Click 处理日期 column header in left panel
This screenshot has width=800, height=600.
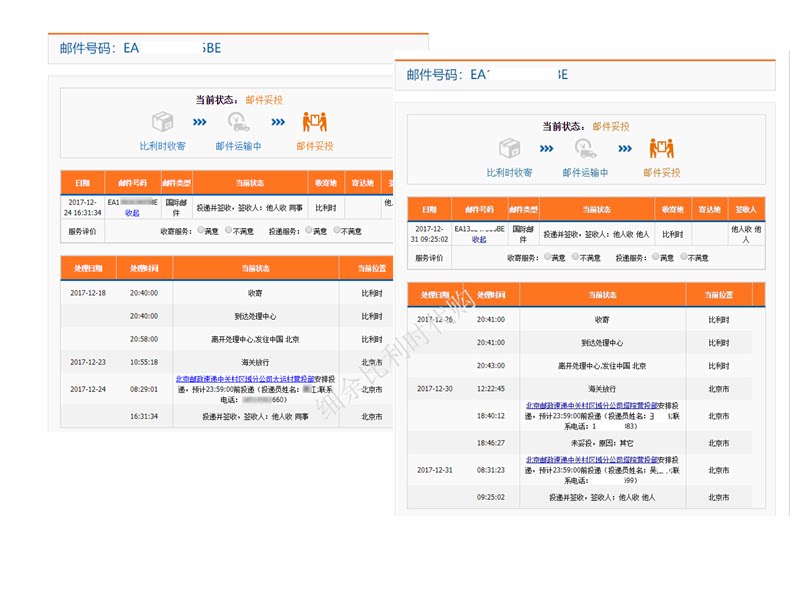[x=88, y=268]
